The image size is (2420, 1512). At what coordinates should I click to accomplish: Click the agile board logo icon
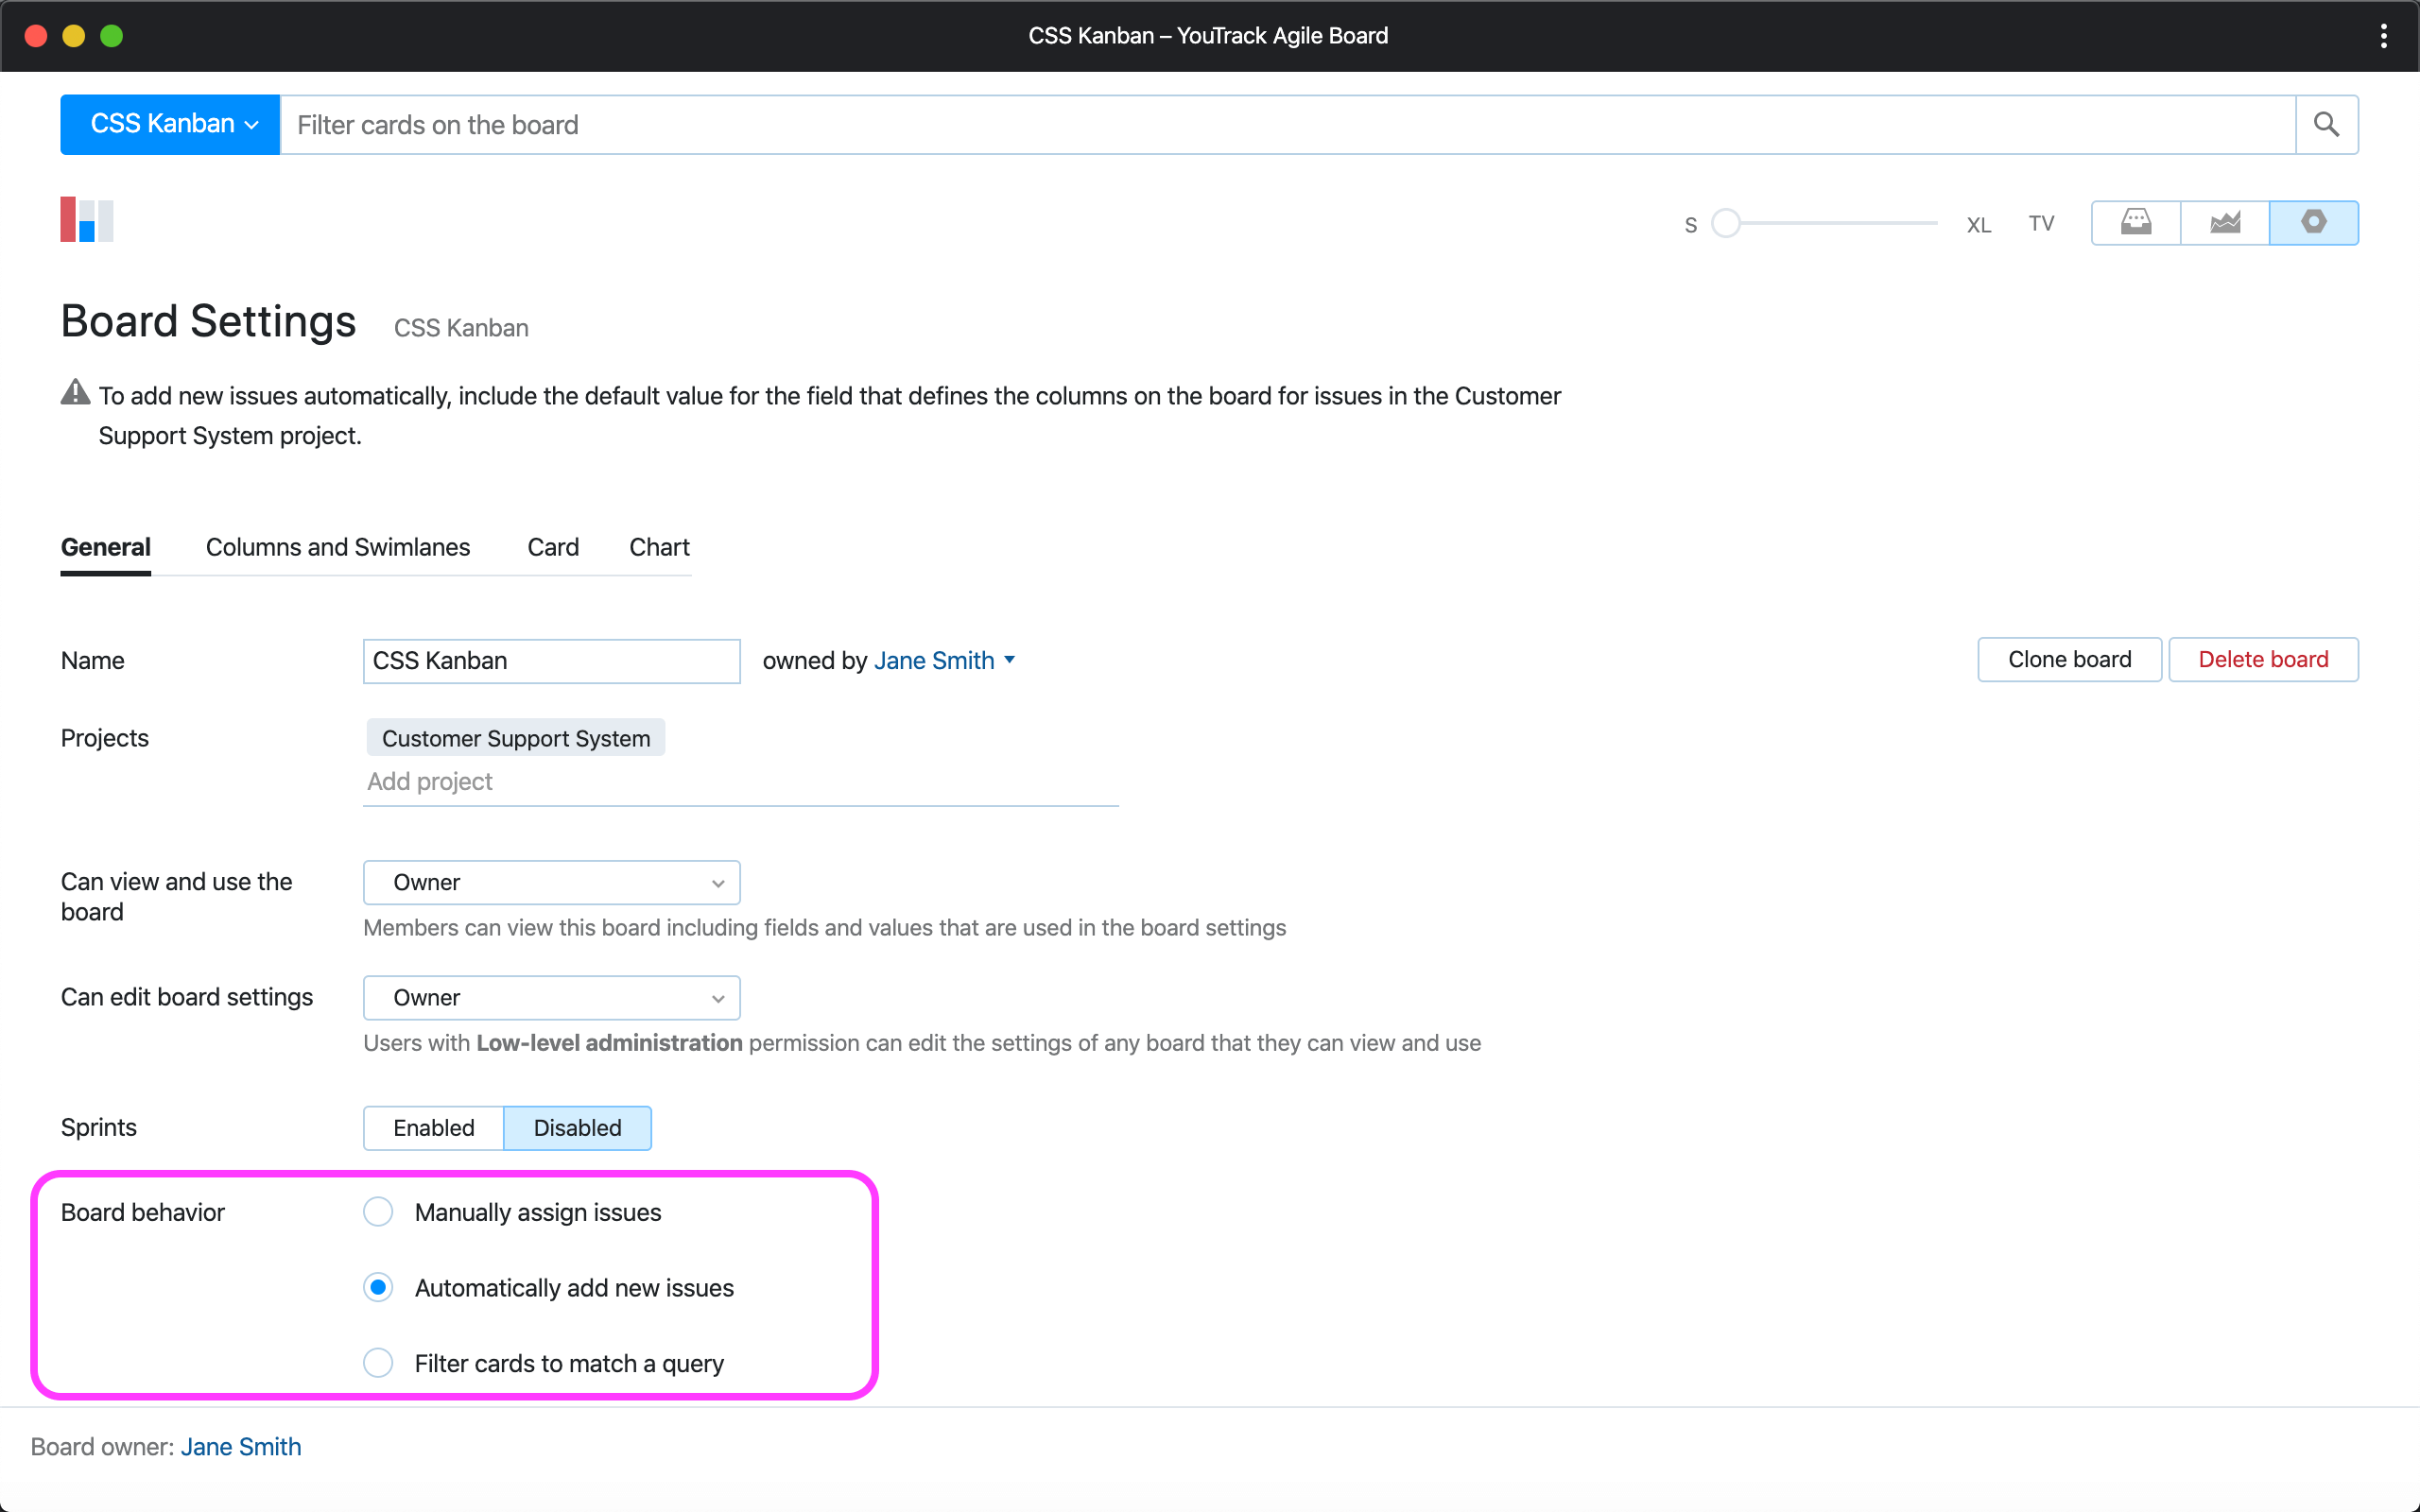tap(87, 219)
